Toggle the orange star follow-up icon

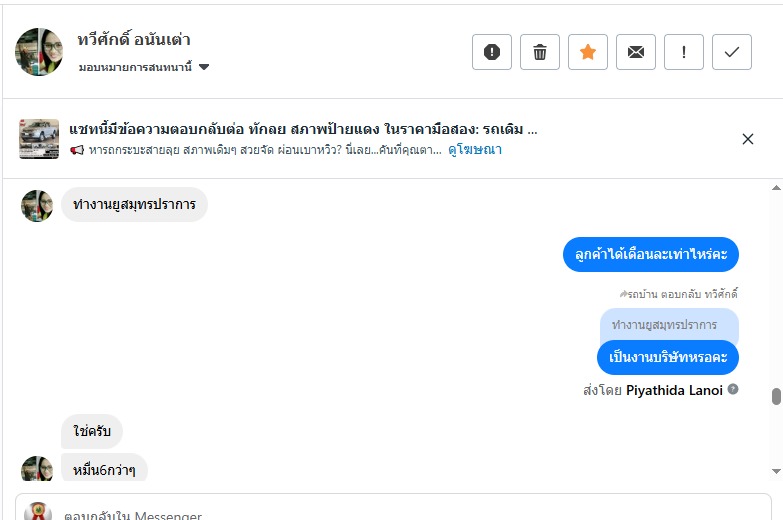pos(588,52)
